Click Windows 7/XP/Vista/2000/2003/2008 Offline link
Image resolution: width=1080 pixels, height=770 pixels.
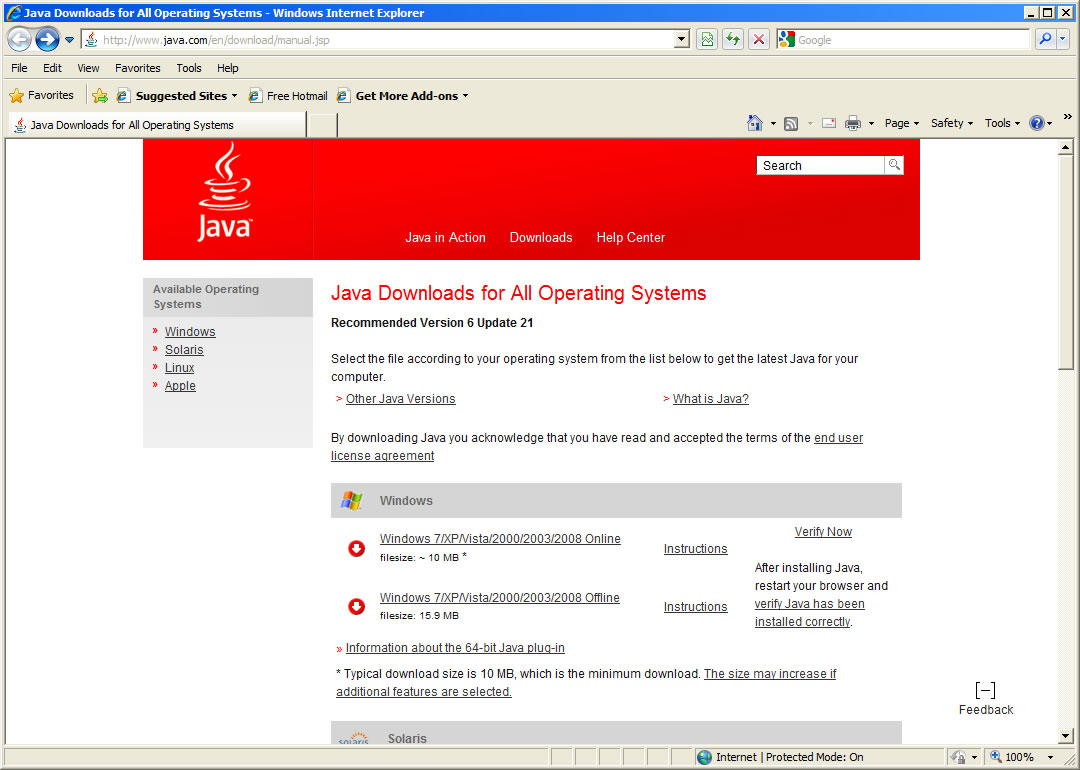pyautogui.click(x=499, y=598)
